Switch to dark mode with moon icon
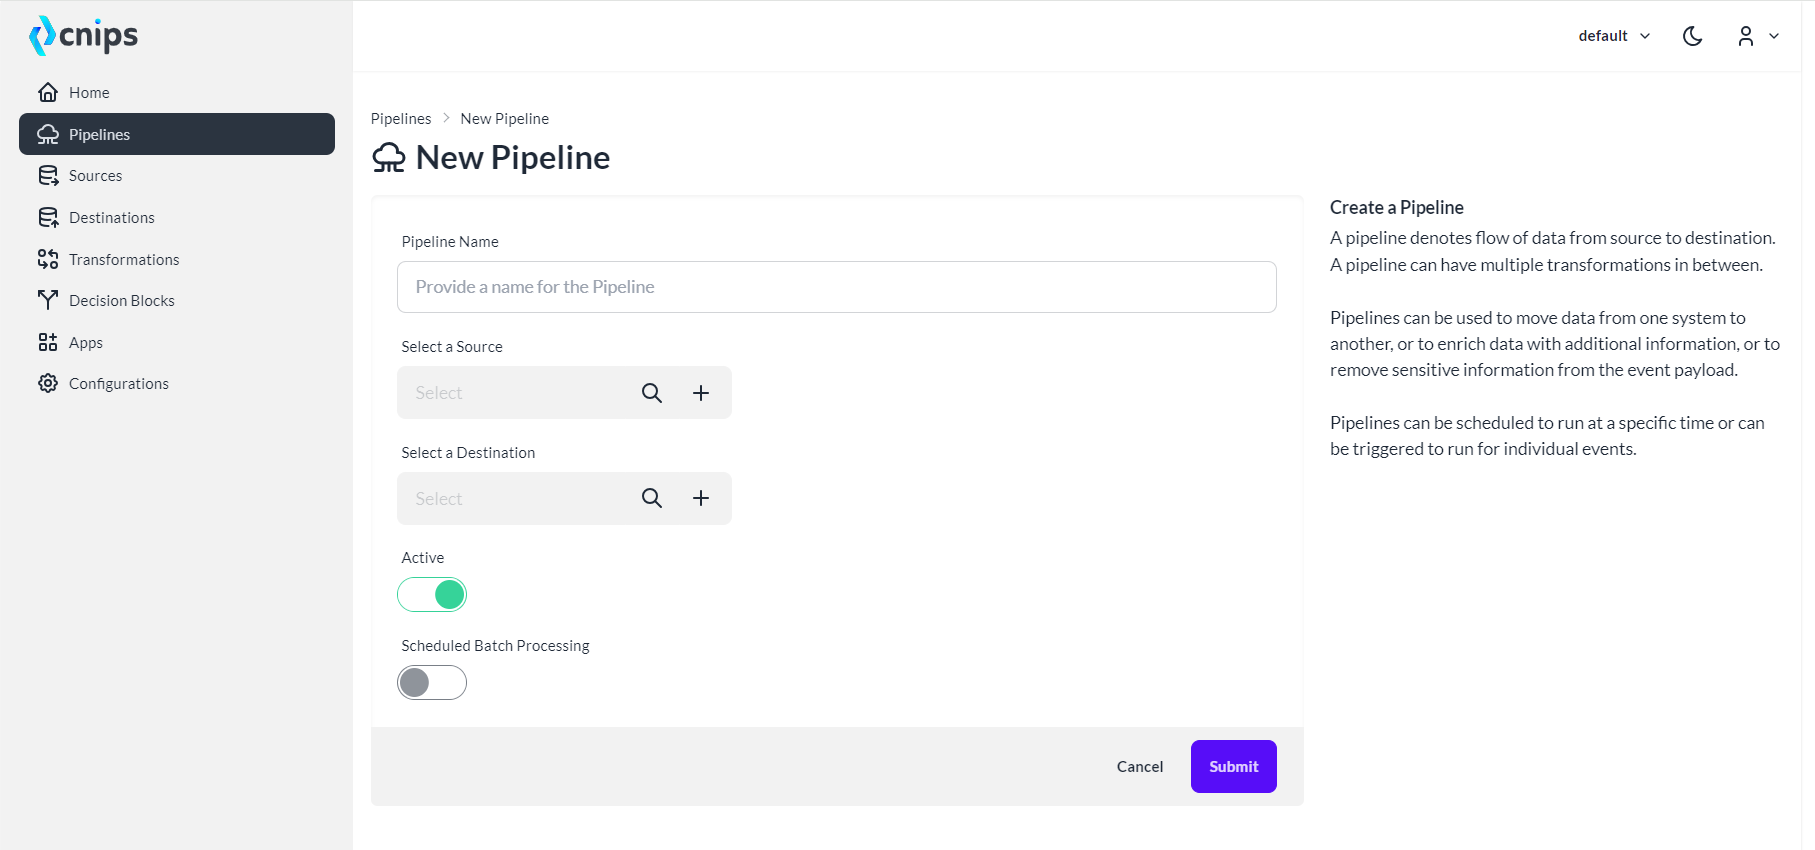Screen dimensions: 1815x850 coord(1692,36)
